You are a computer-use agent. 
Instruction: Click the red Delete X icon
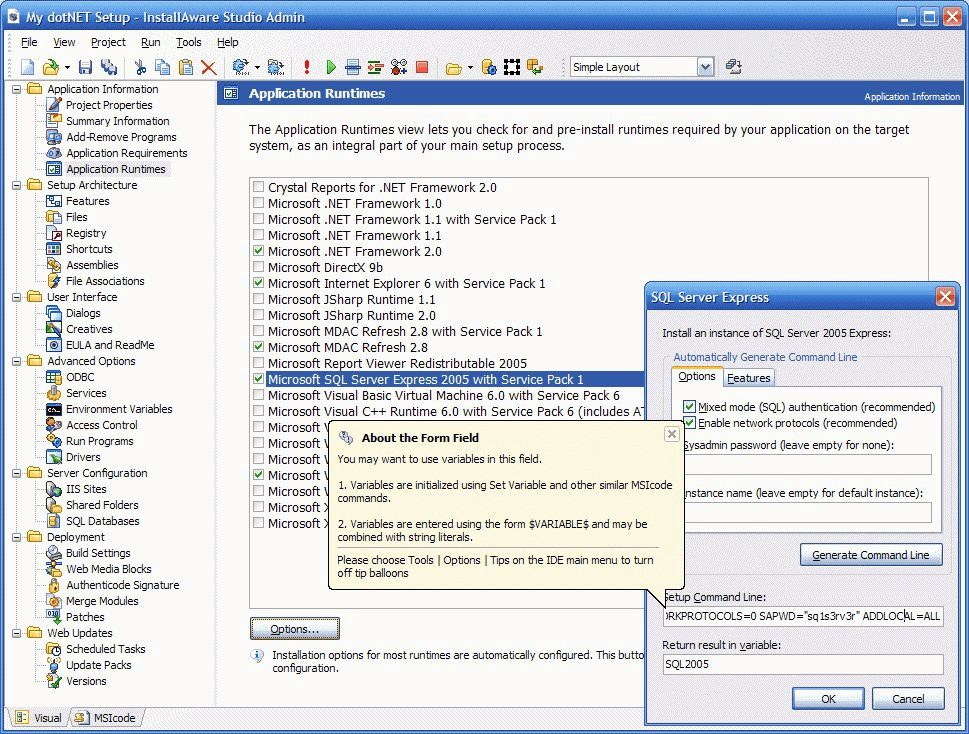tap(209, 67)
